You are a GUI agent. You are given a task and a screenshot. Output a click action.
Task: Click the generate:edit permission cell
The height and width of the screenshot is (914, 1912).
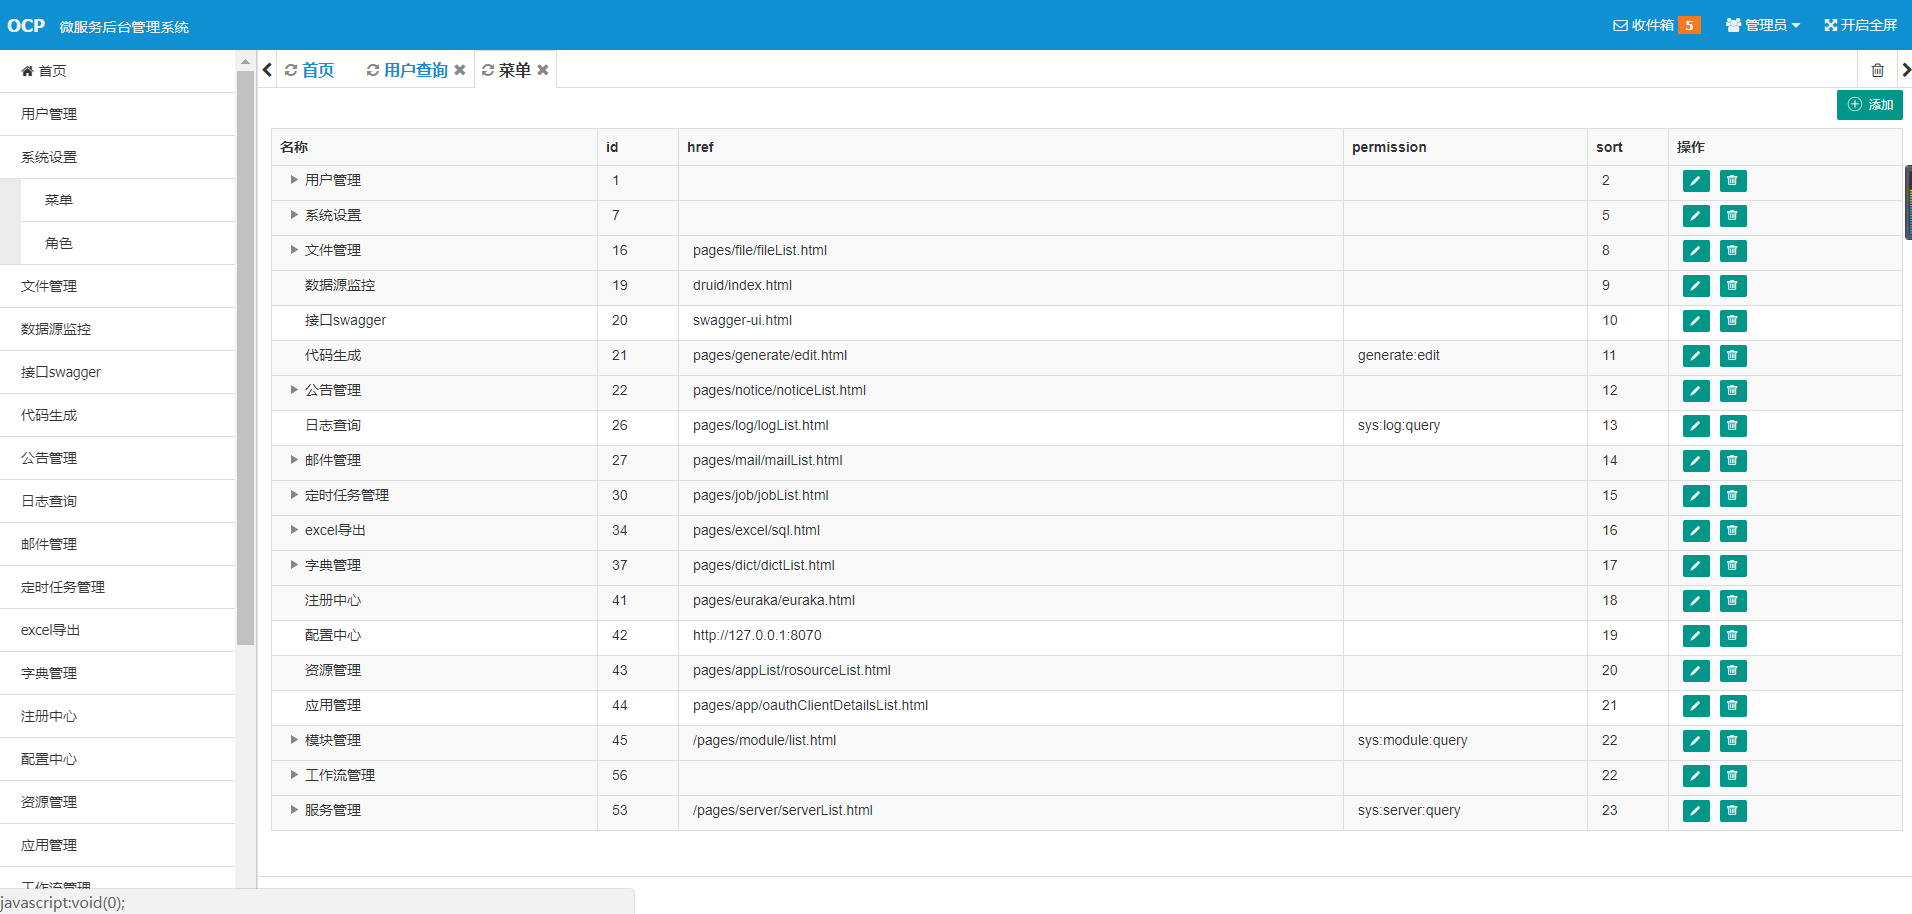[1465, 356]
